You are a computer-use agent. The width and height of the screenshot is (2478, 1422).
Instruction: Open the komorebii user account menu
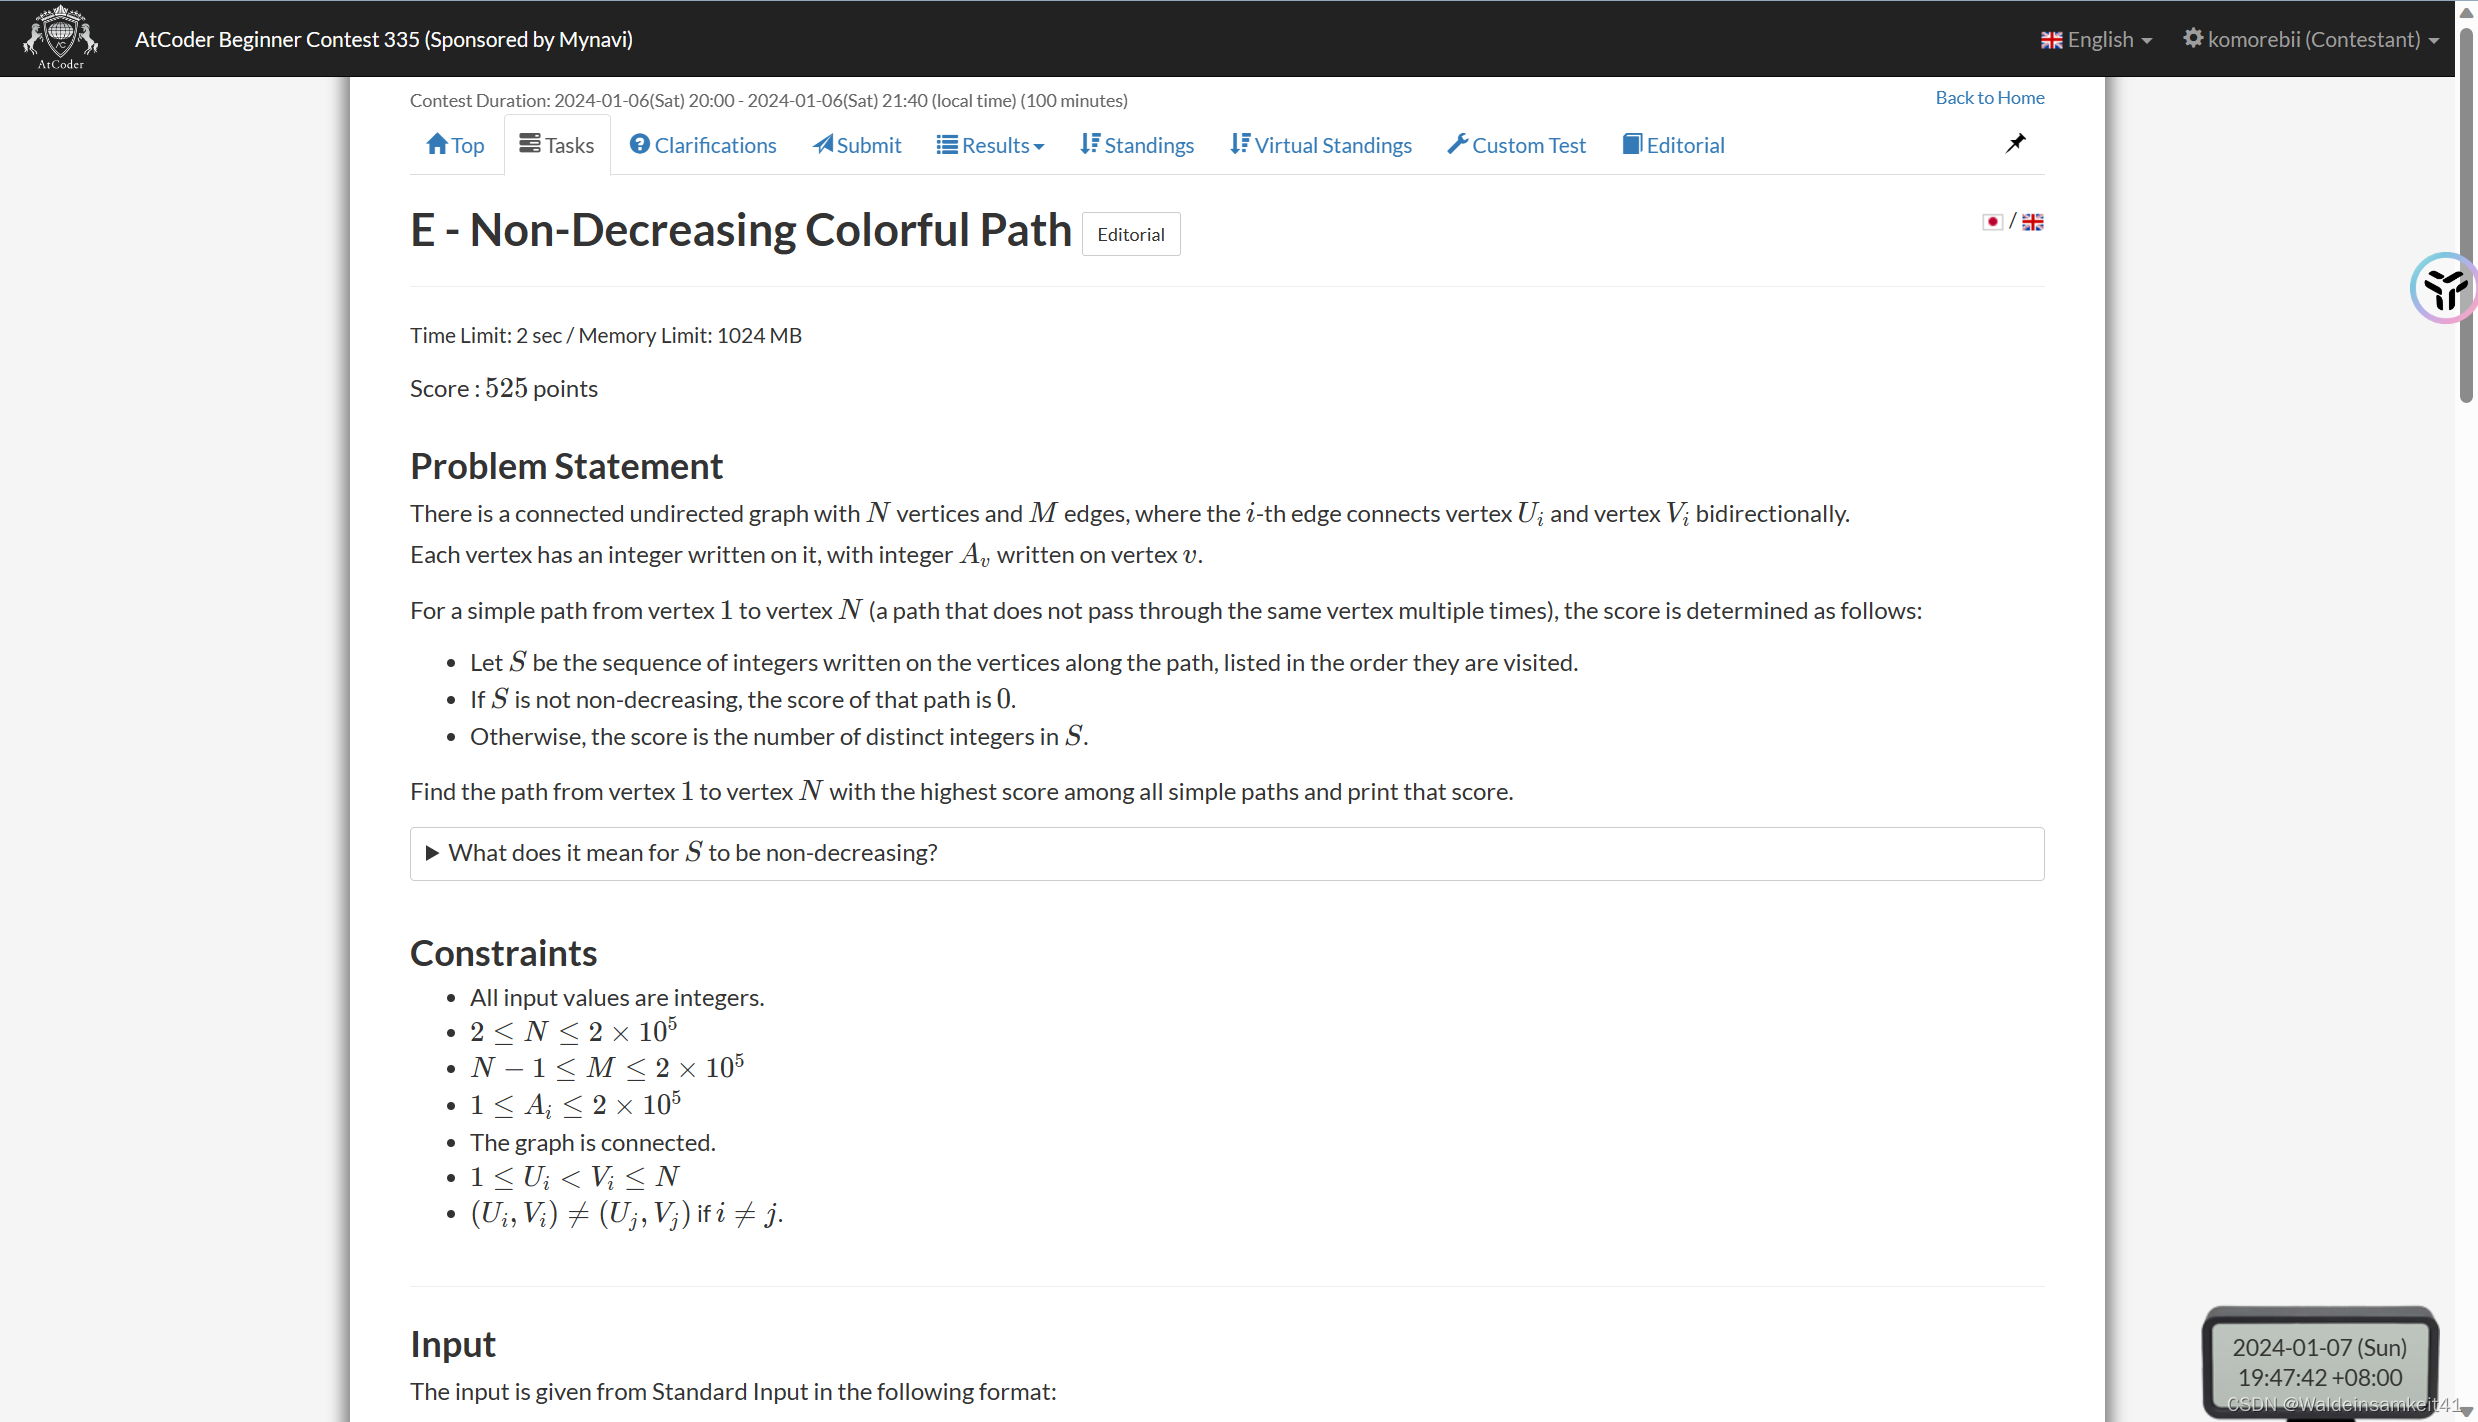(2311, 40)
